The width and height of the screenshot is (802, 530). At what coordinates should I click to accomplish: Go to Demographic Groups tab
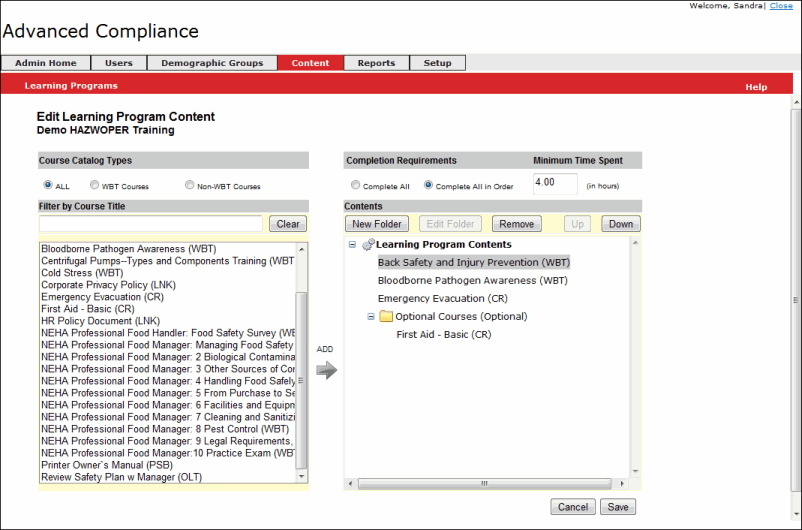click(x=212, y=63)
